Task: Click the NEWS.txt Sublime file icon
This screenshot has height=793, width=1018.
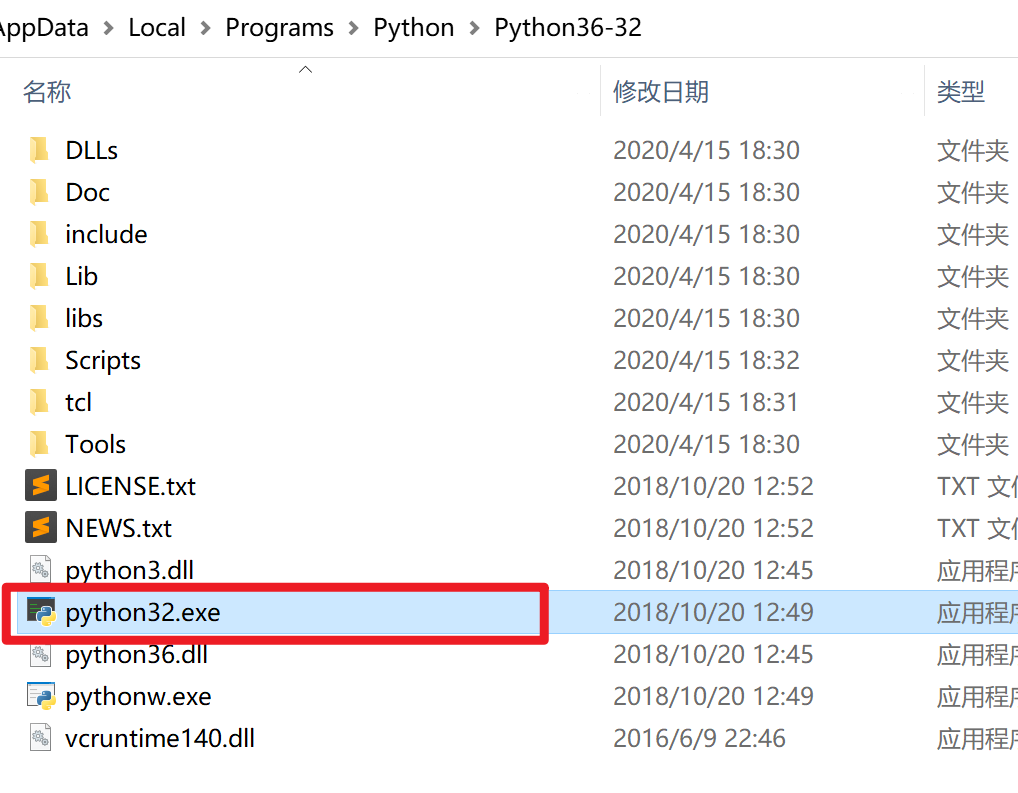Action: click(40, 528)
